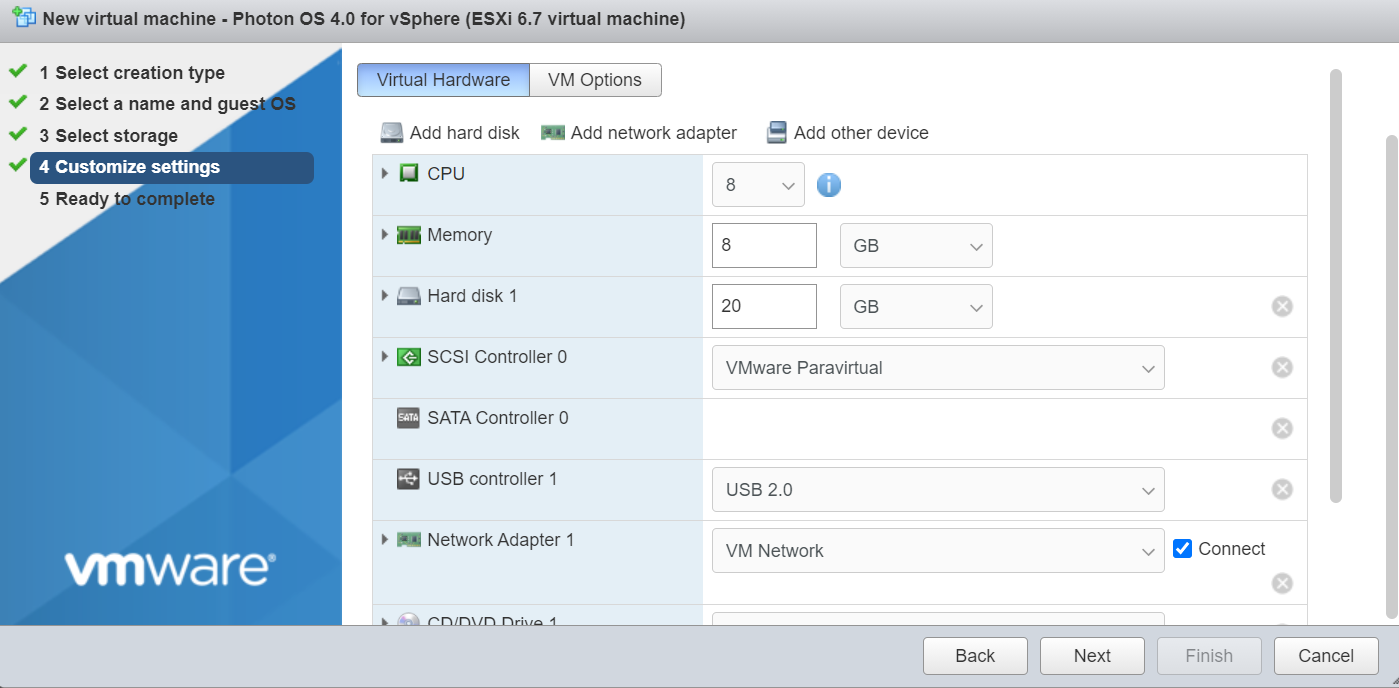Expand the Hard disk 1 row

pyautogui.click(x=385, y=296)
